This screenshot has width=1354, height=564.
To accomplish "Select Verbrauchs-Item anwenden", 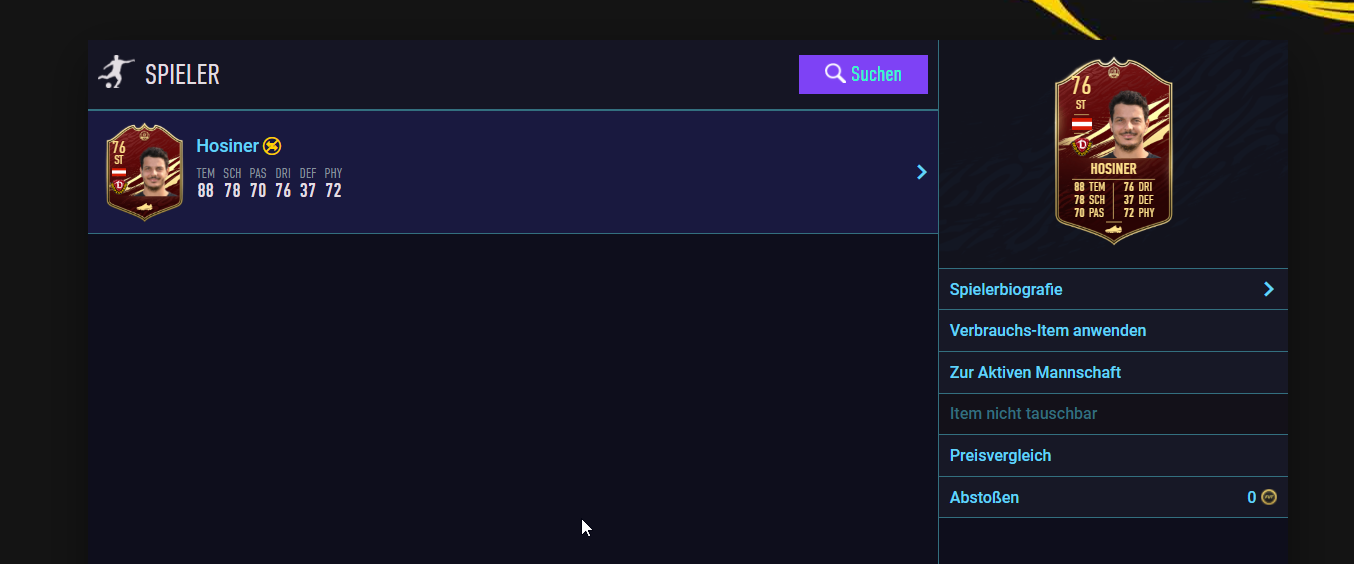I will coord(1113,331).
